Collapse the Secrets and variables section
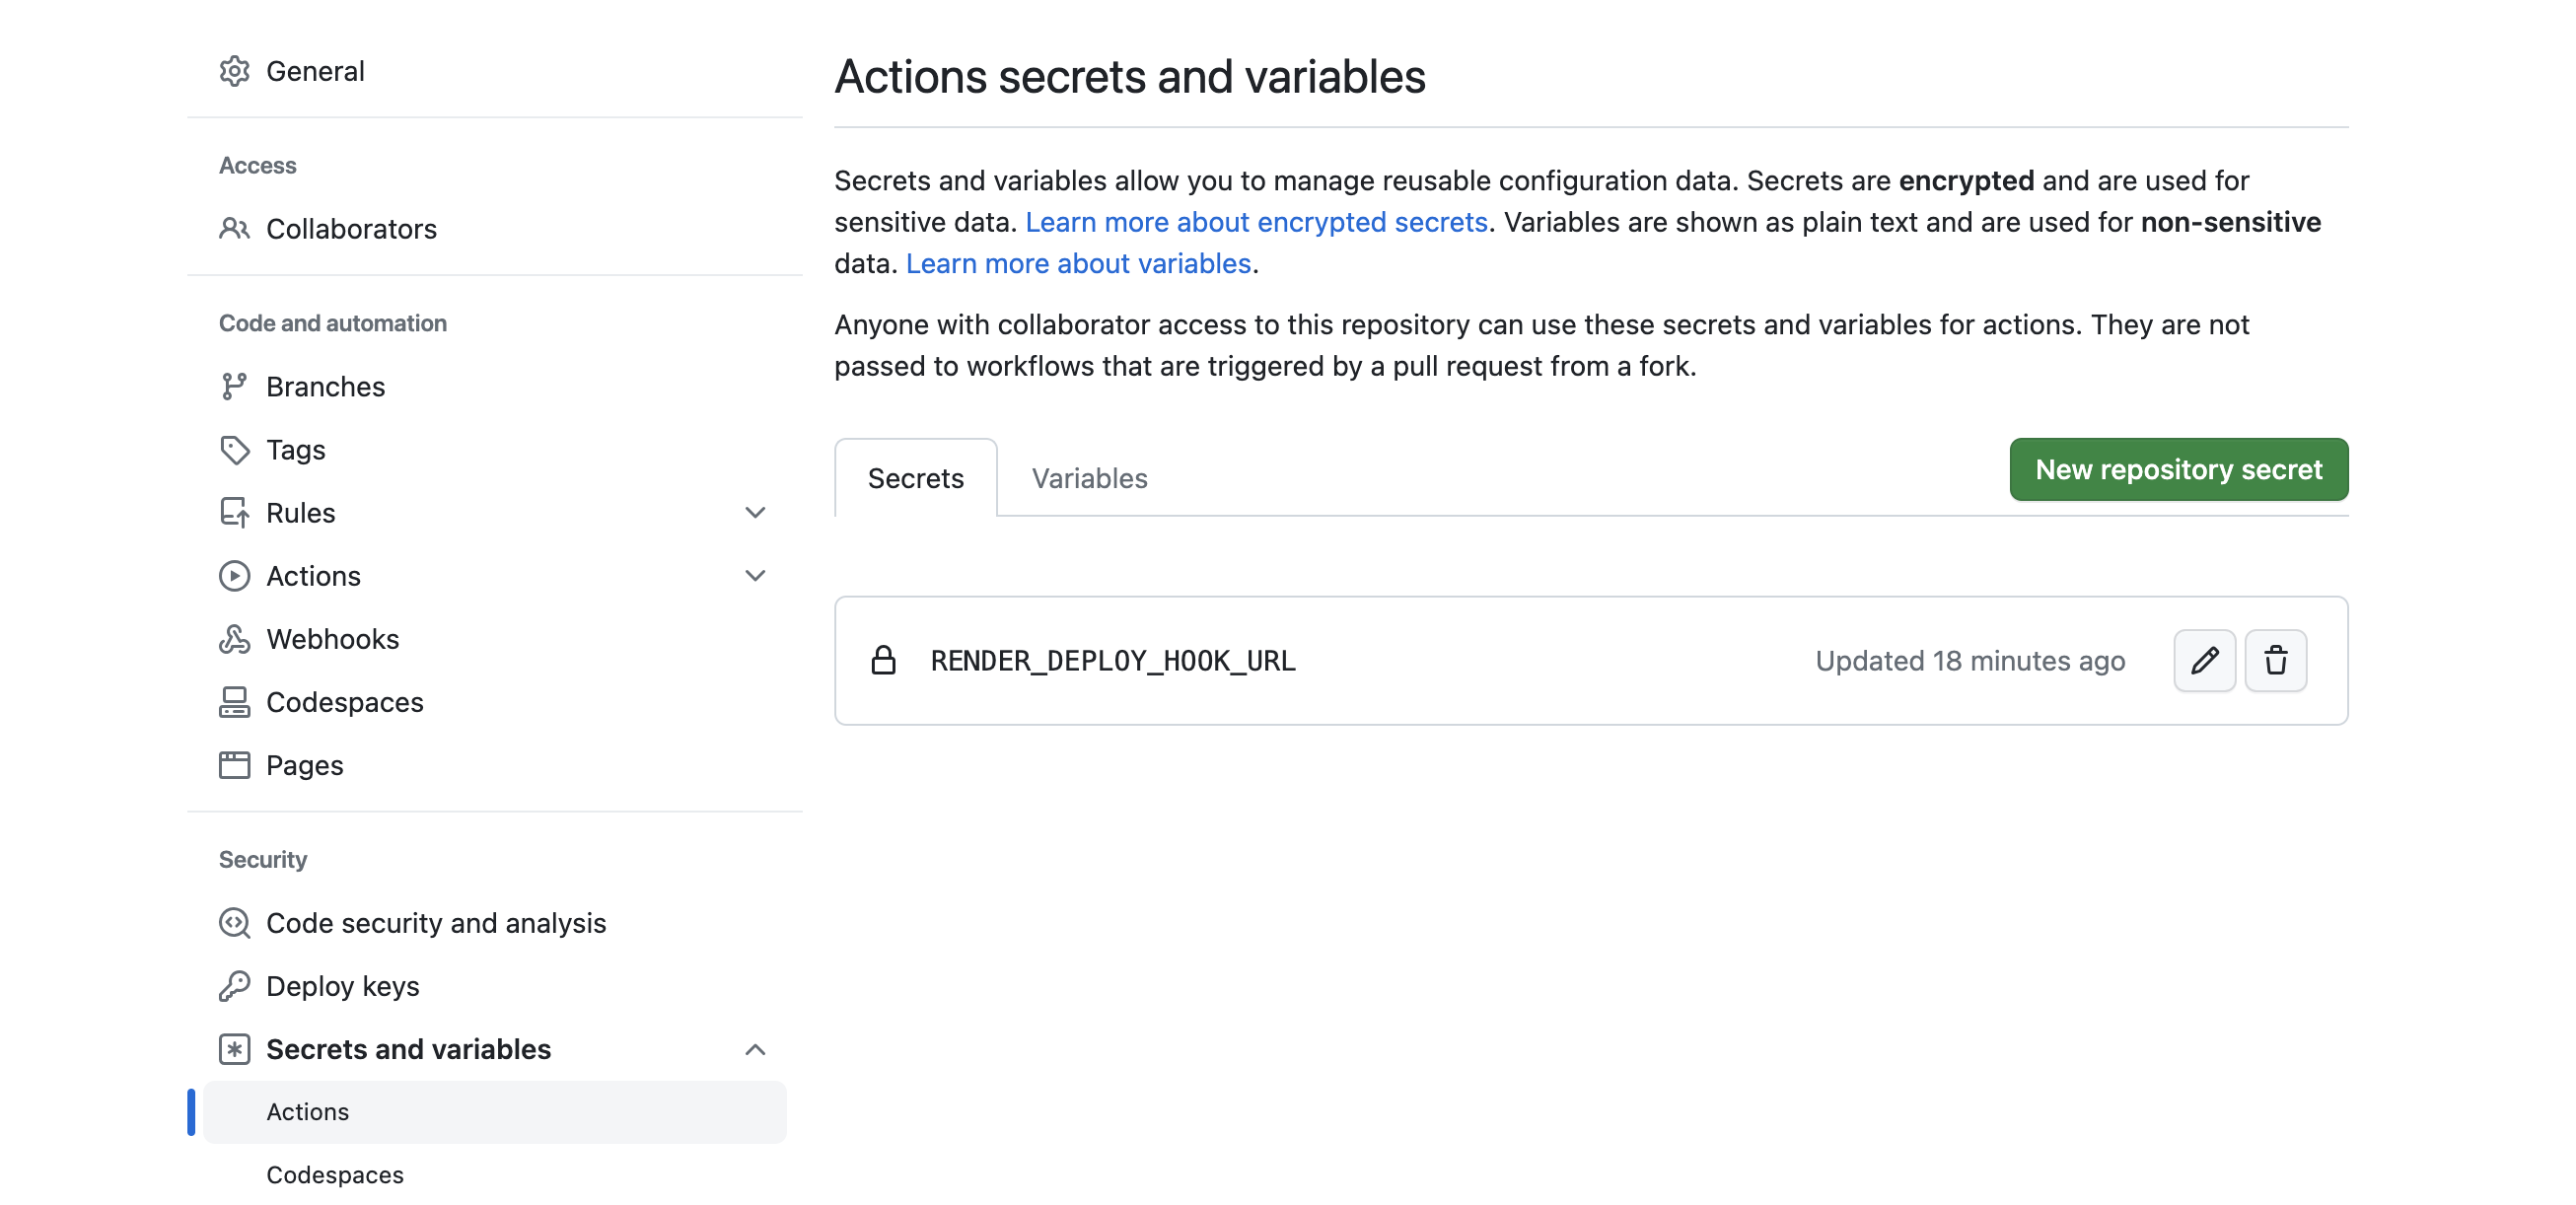The width and height of the screenshot is (2576, 1205). pos(756,1049)
